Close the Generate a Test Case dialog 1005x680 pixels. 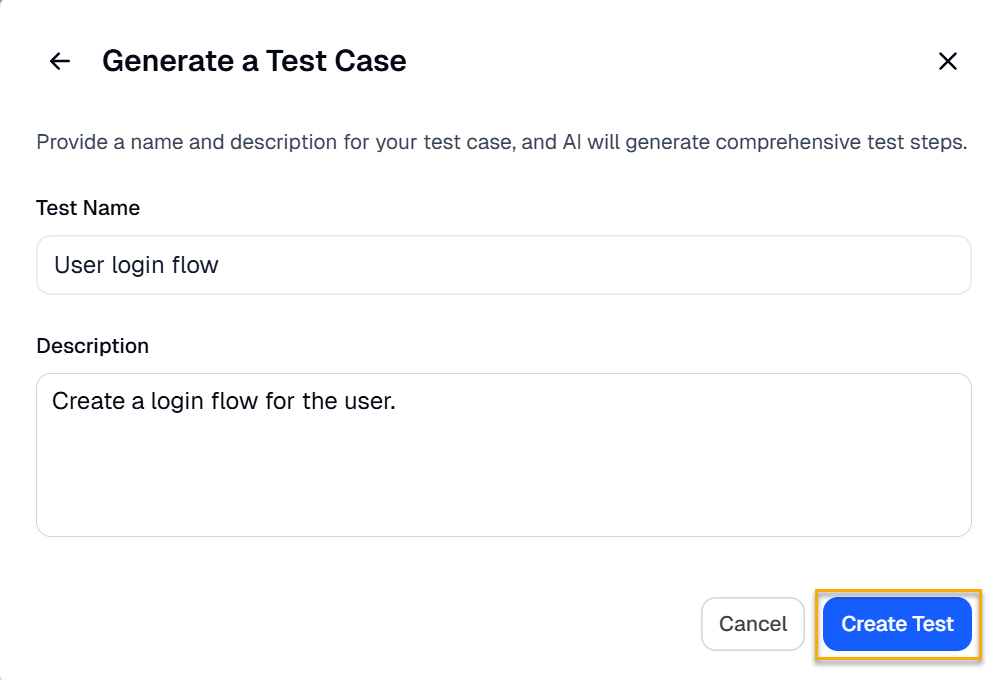[x=948, y=61]
